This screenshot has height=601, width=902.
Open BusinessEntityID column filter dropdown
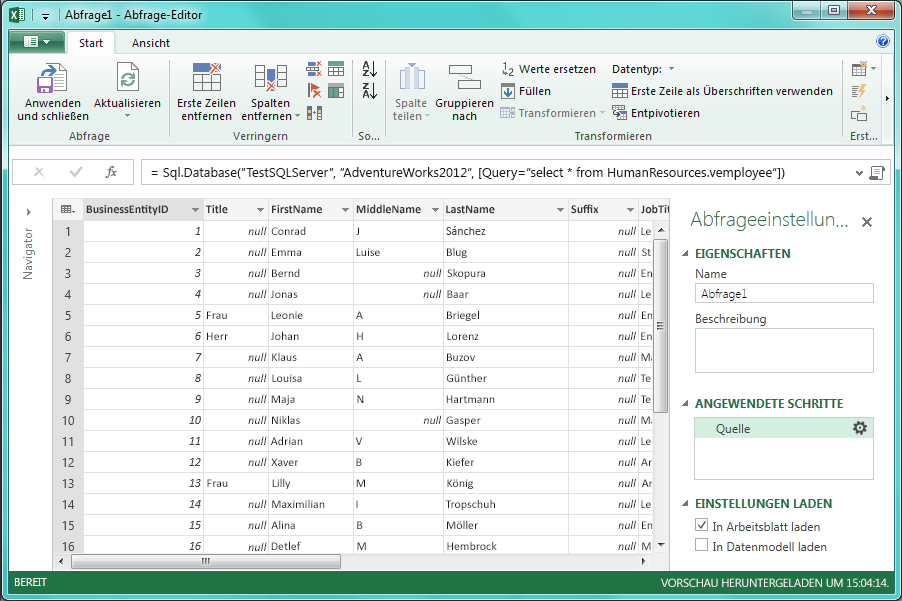click(195, 210)
